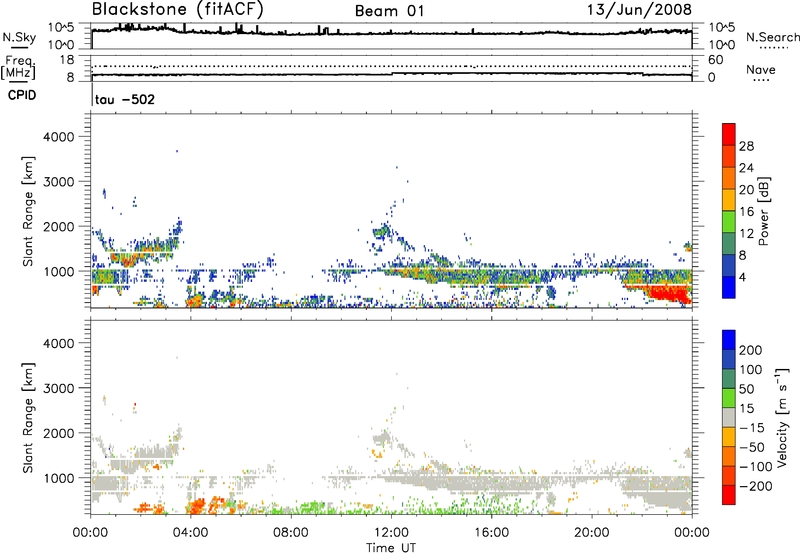Click the "Slant Range [km]" label of velocity panel
This screenshot has height=554, width=800.
28,417
